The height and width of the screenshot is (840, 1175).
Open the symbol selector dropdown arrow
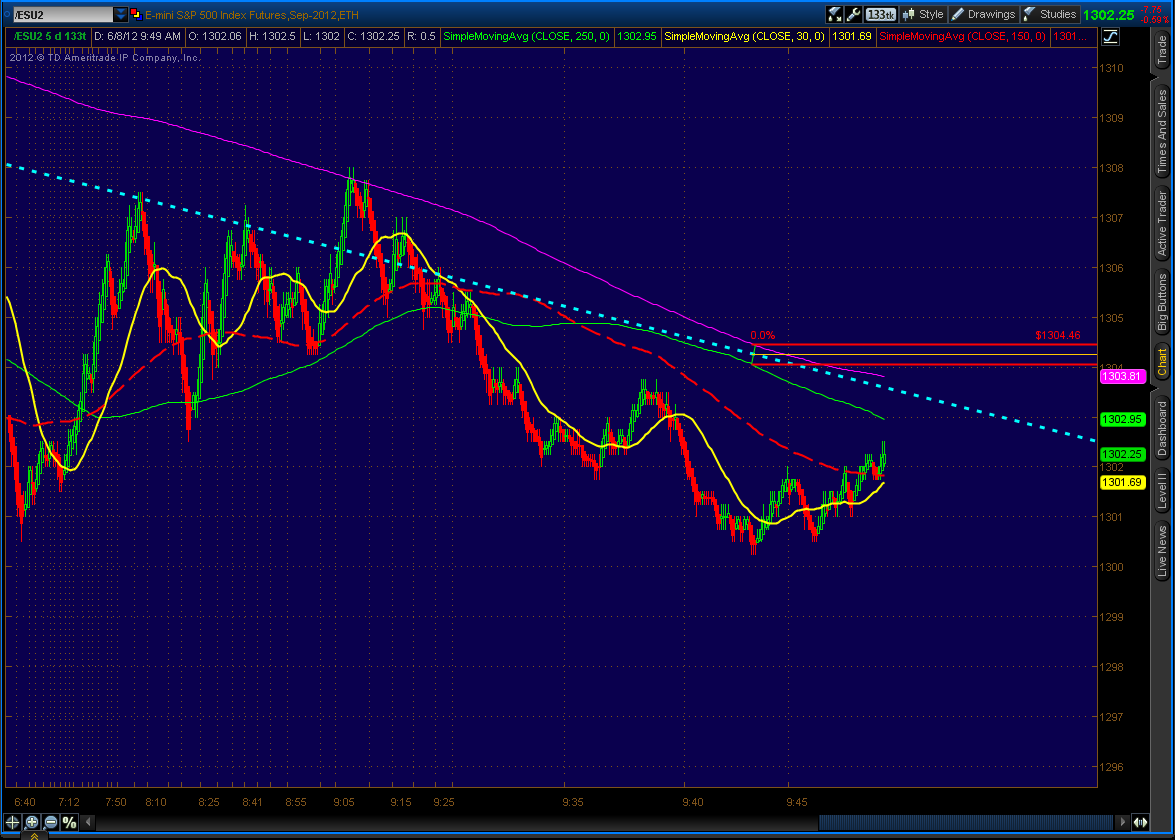pos(121,14)
